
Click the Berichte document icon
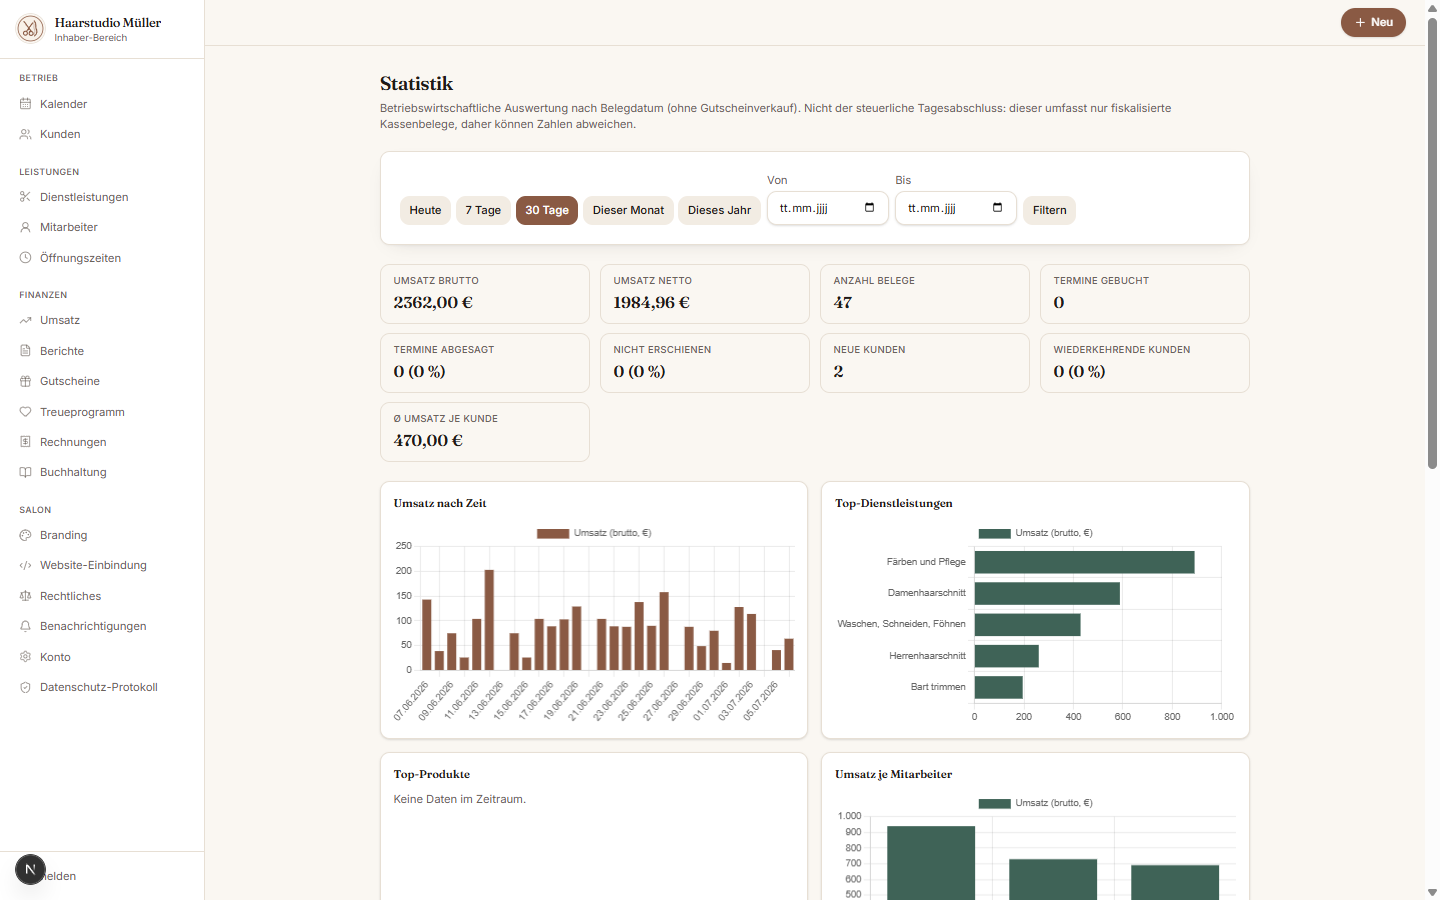click(26, 351)
